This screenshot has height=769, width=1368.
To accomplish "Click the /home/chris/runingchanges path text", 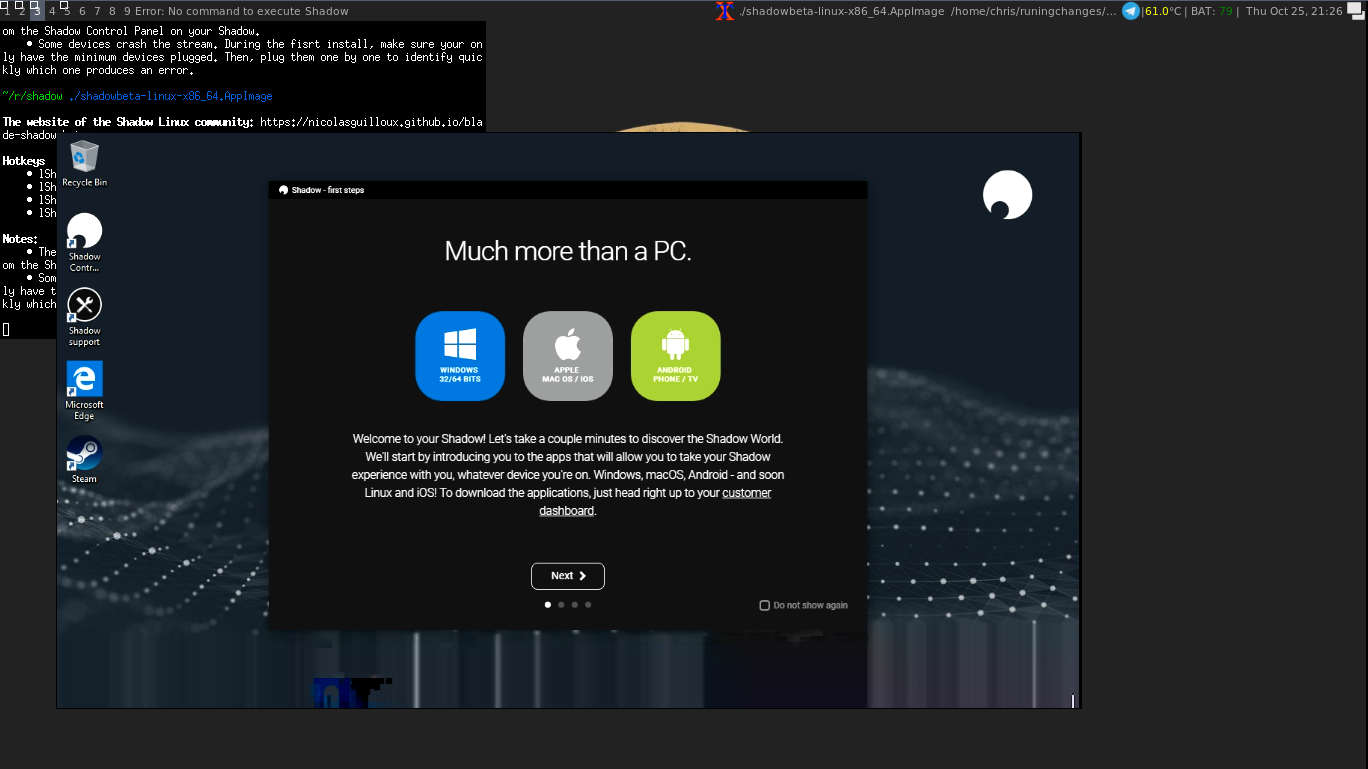I will (x=1034, y=11).
